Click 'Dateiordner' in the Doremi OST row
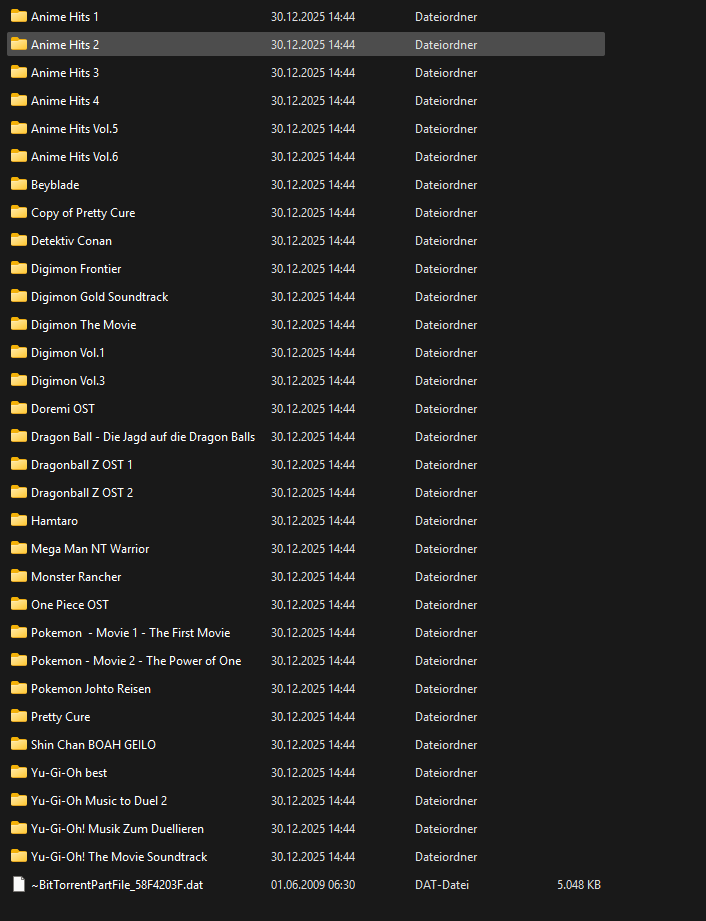The height and width of the screenshot is (921, 706). [x=446, y=408]
